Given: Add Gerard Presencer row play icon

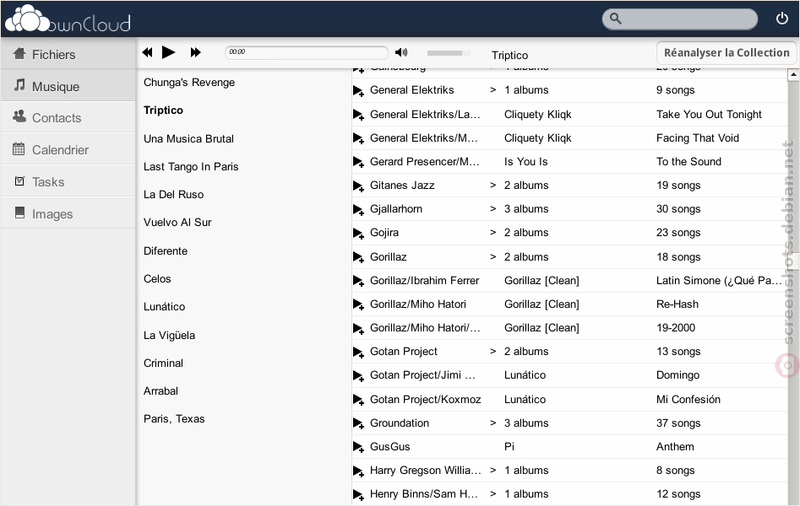Looking at the screenshot, I should point(359,162).
